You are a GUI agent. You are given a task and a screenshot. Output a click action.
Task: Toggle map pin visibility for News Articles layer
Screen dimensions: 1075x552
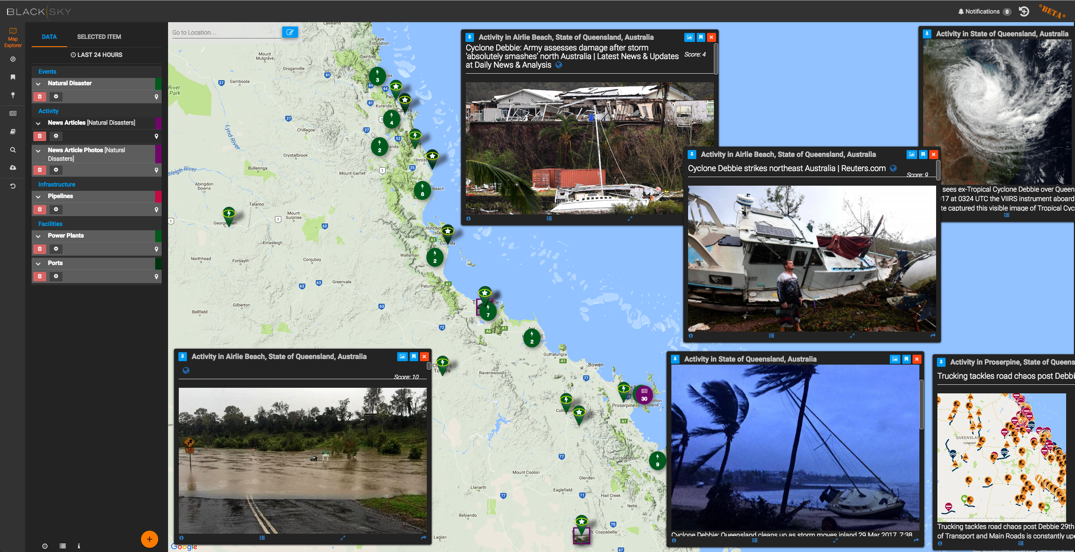(156, 136)
